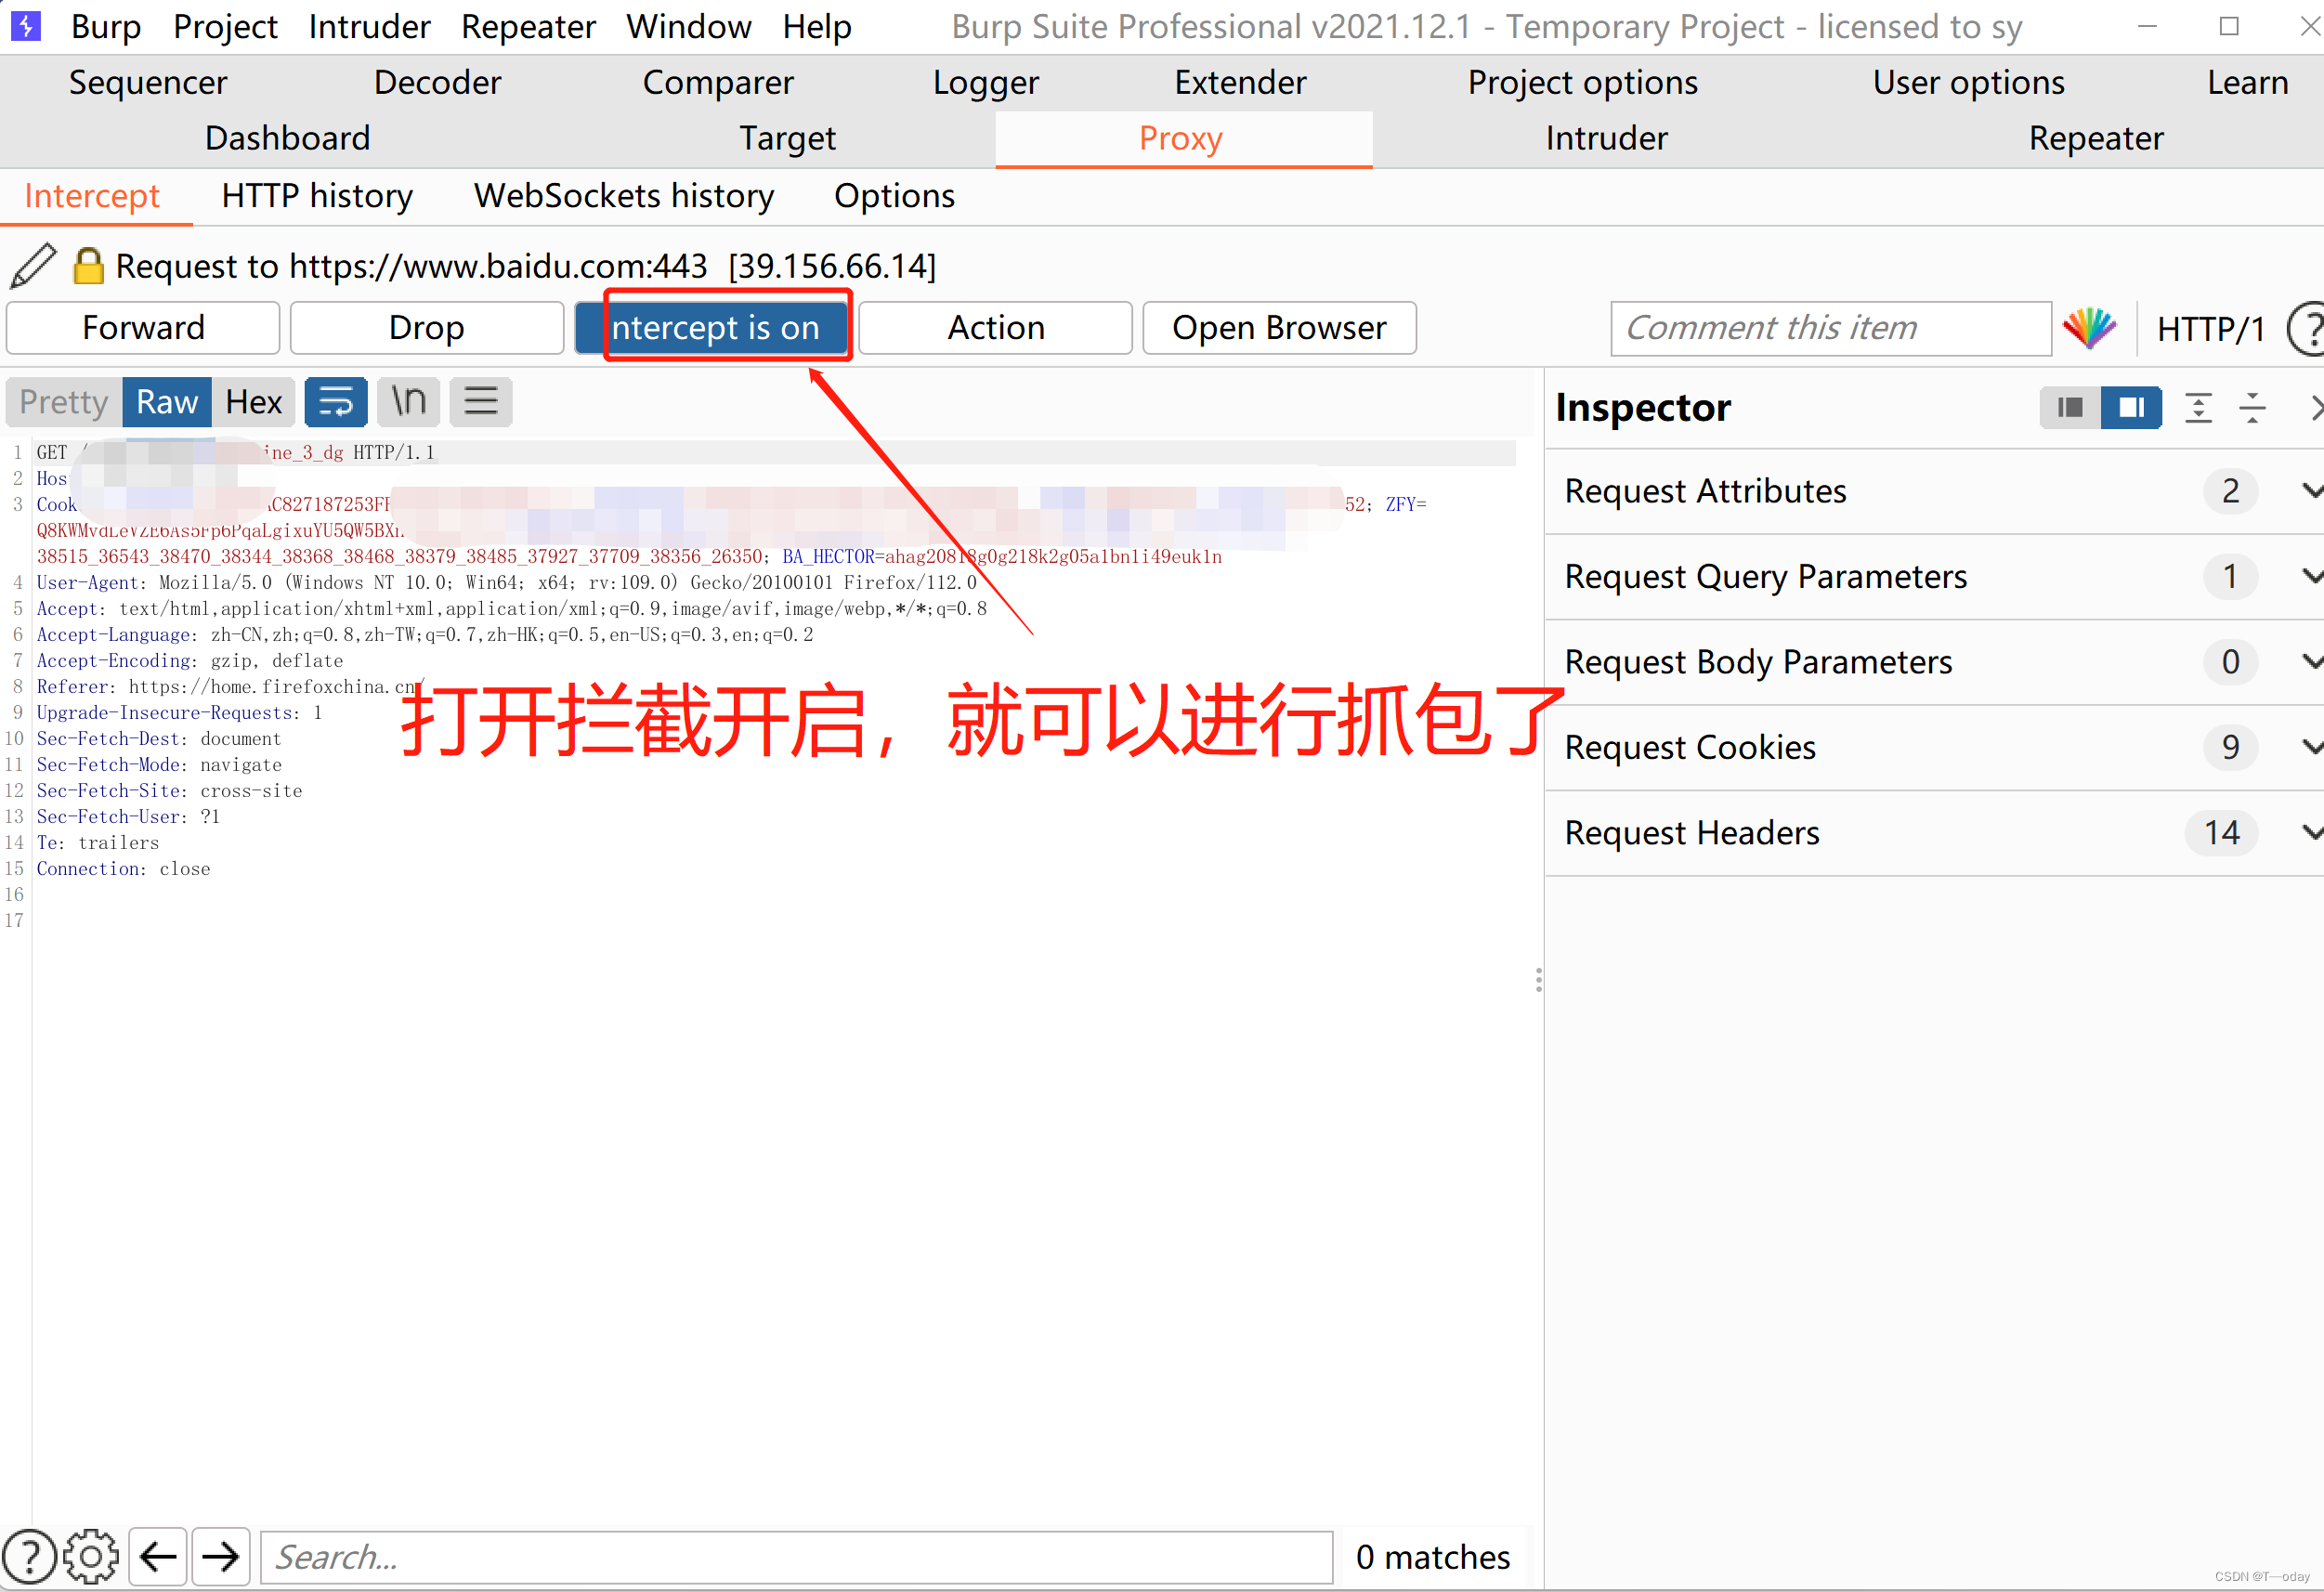
Task: Click the rainbow highlight color picker
Action: 2089,328
